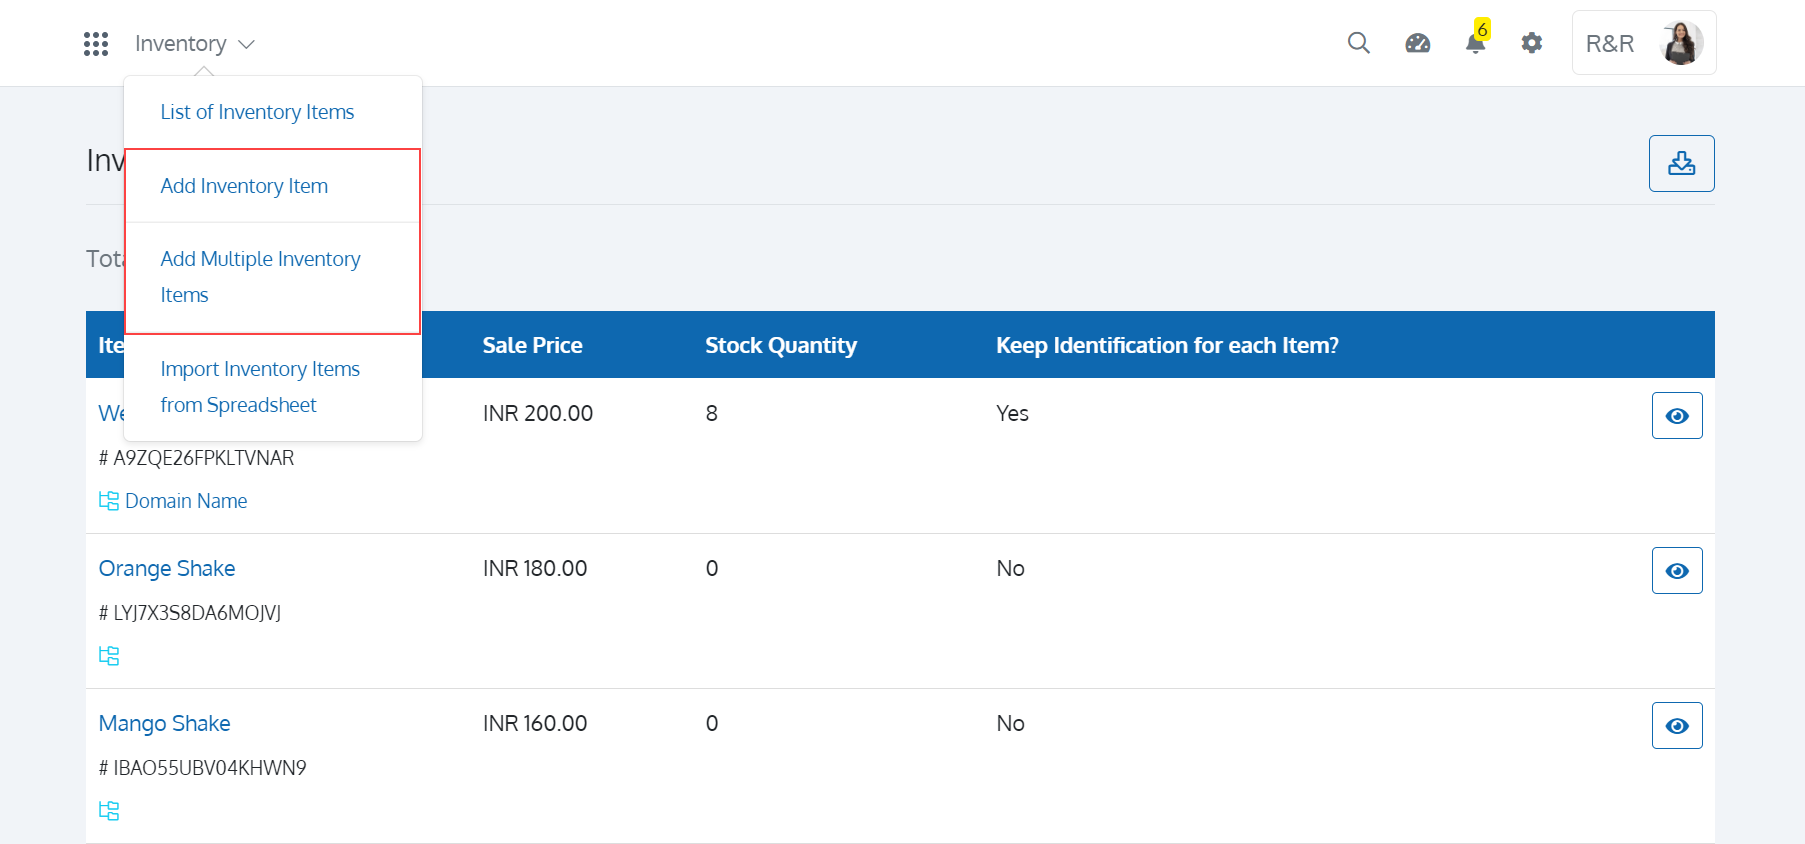
Task: Click stock quantity value 8
Action: point(712,413)
